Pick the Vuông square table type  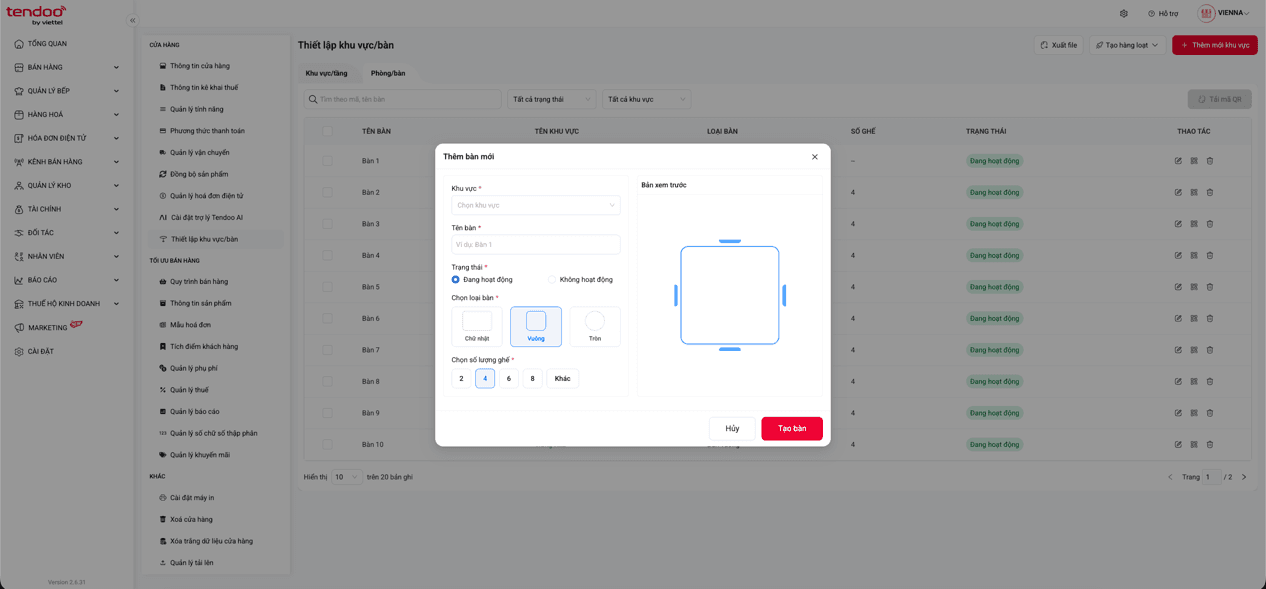pyautogui.click(x=536, y=326)
